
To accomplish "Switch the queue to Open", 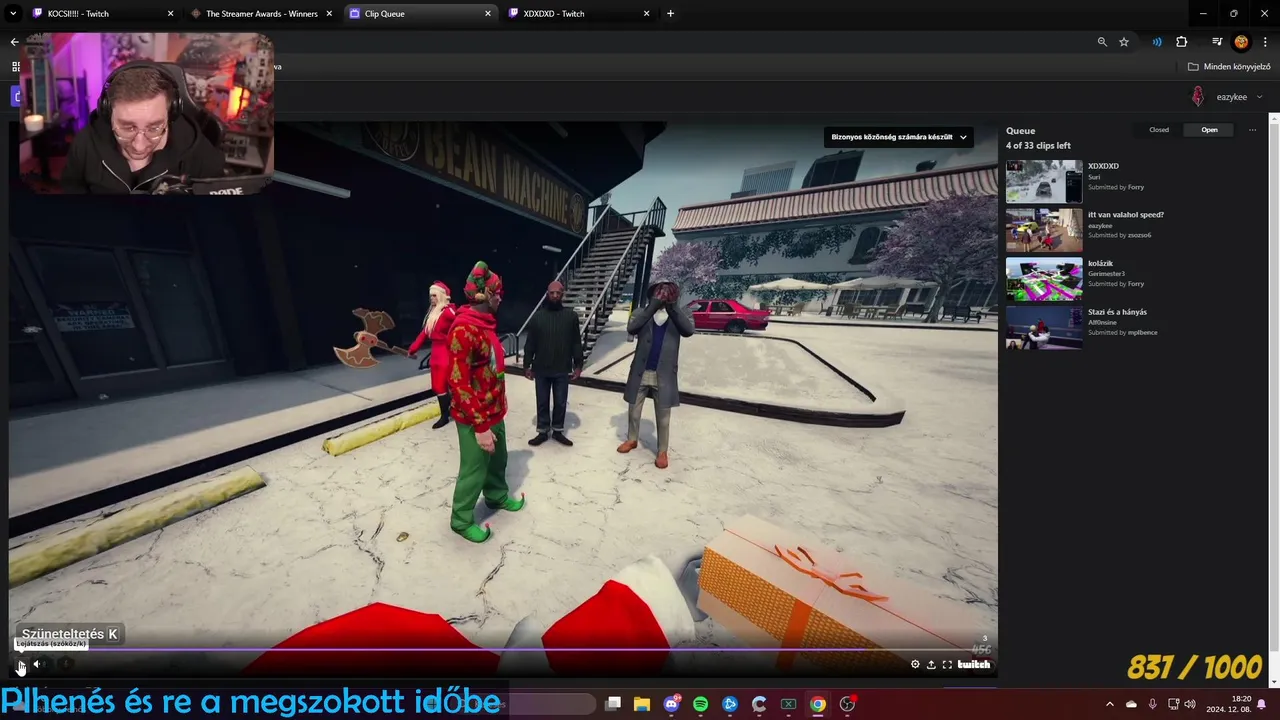I will click(x=1209, y=130).
